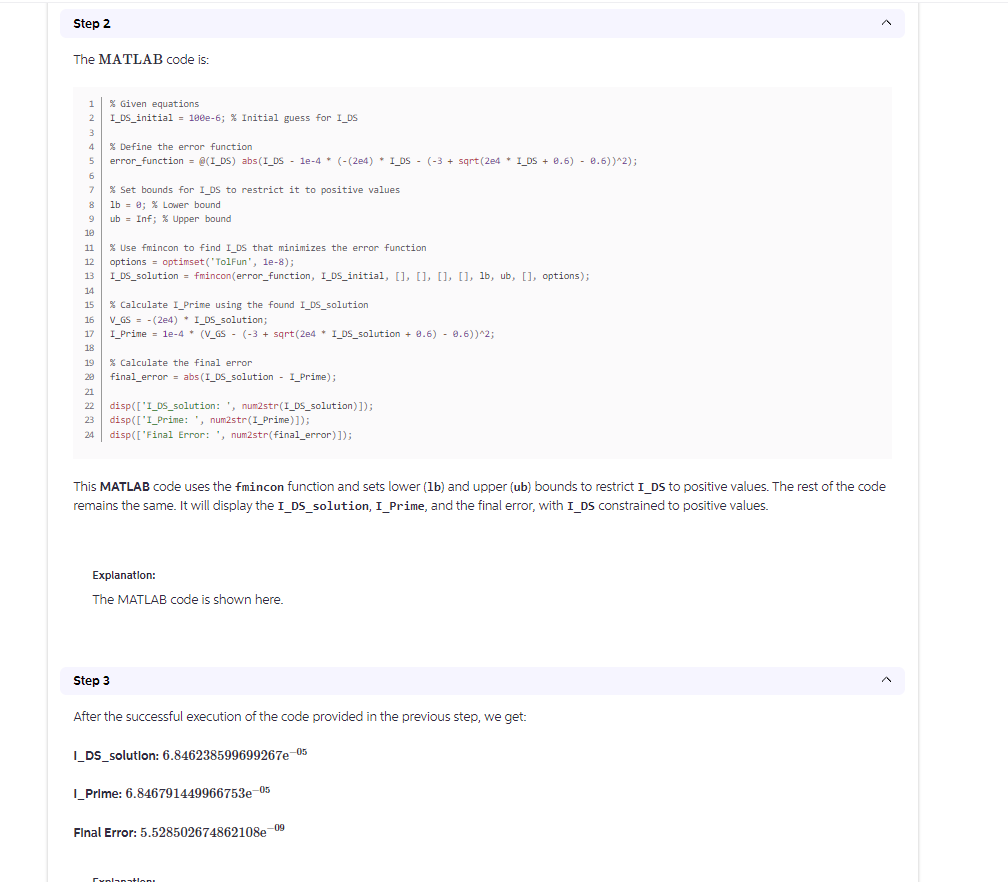1008x882 pixels.
Task: Click the Explanation label under Step 2
Action: pyautogui.click(x=123, y=575)
